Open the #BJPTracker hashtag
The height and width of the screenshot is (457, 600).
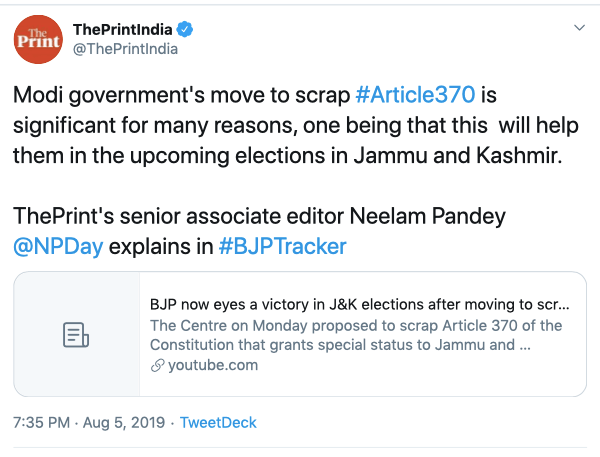(x=281, y=247)
